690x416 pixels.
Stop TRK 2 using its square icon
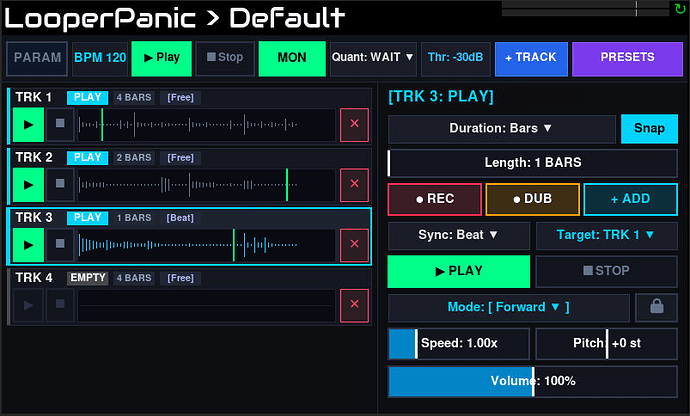(x=60, y=185)
